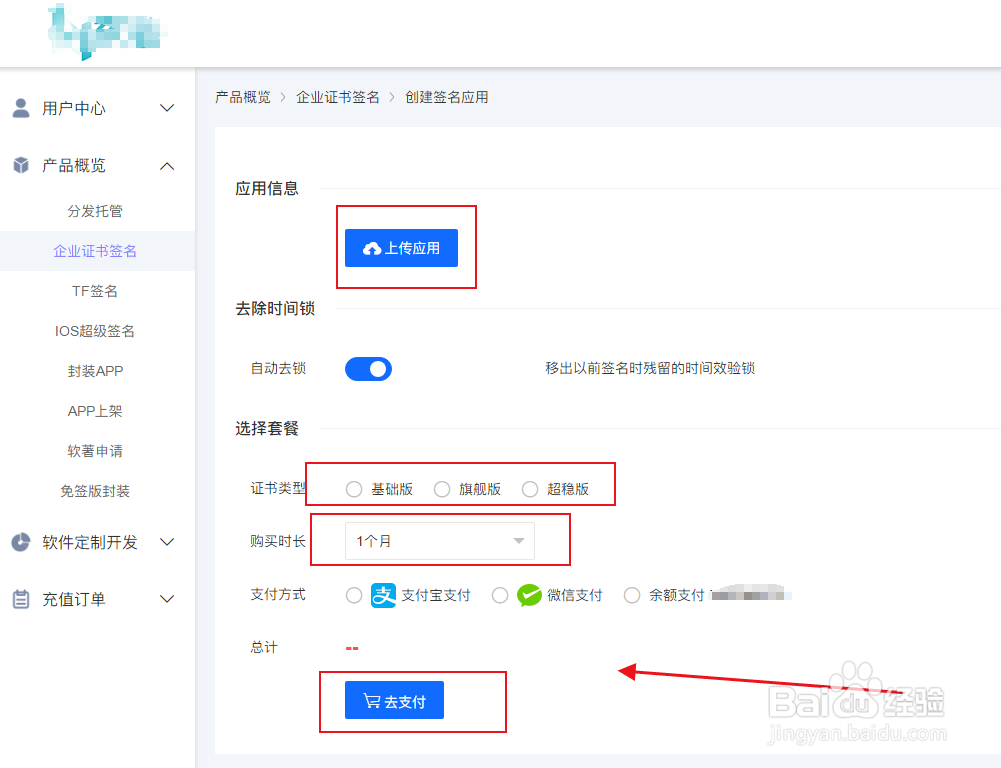
Task: Click the 去支付 payment button
Action: pyautogui.click(x=393, y=700)
